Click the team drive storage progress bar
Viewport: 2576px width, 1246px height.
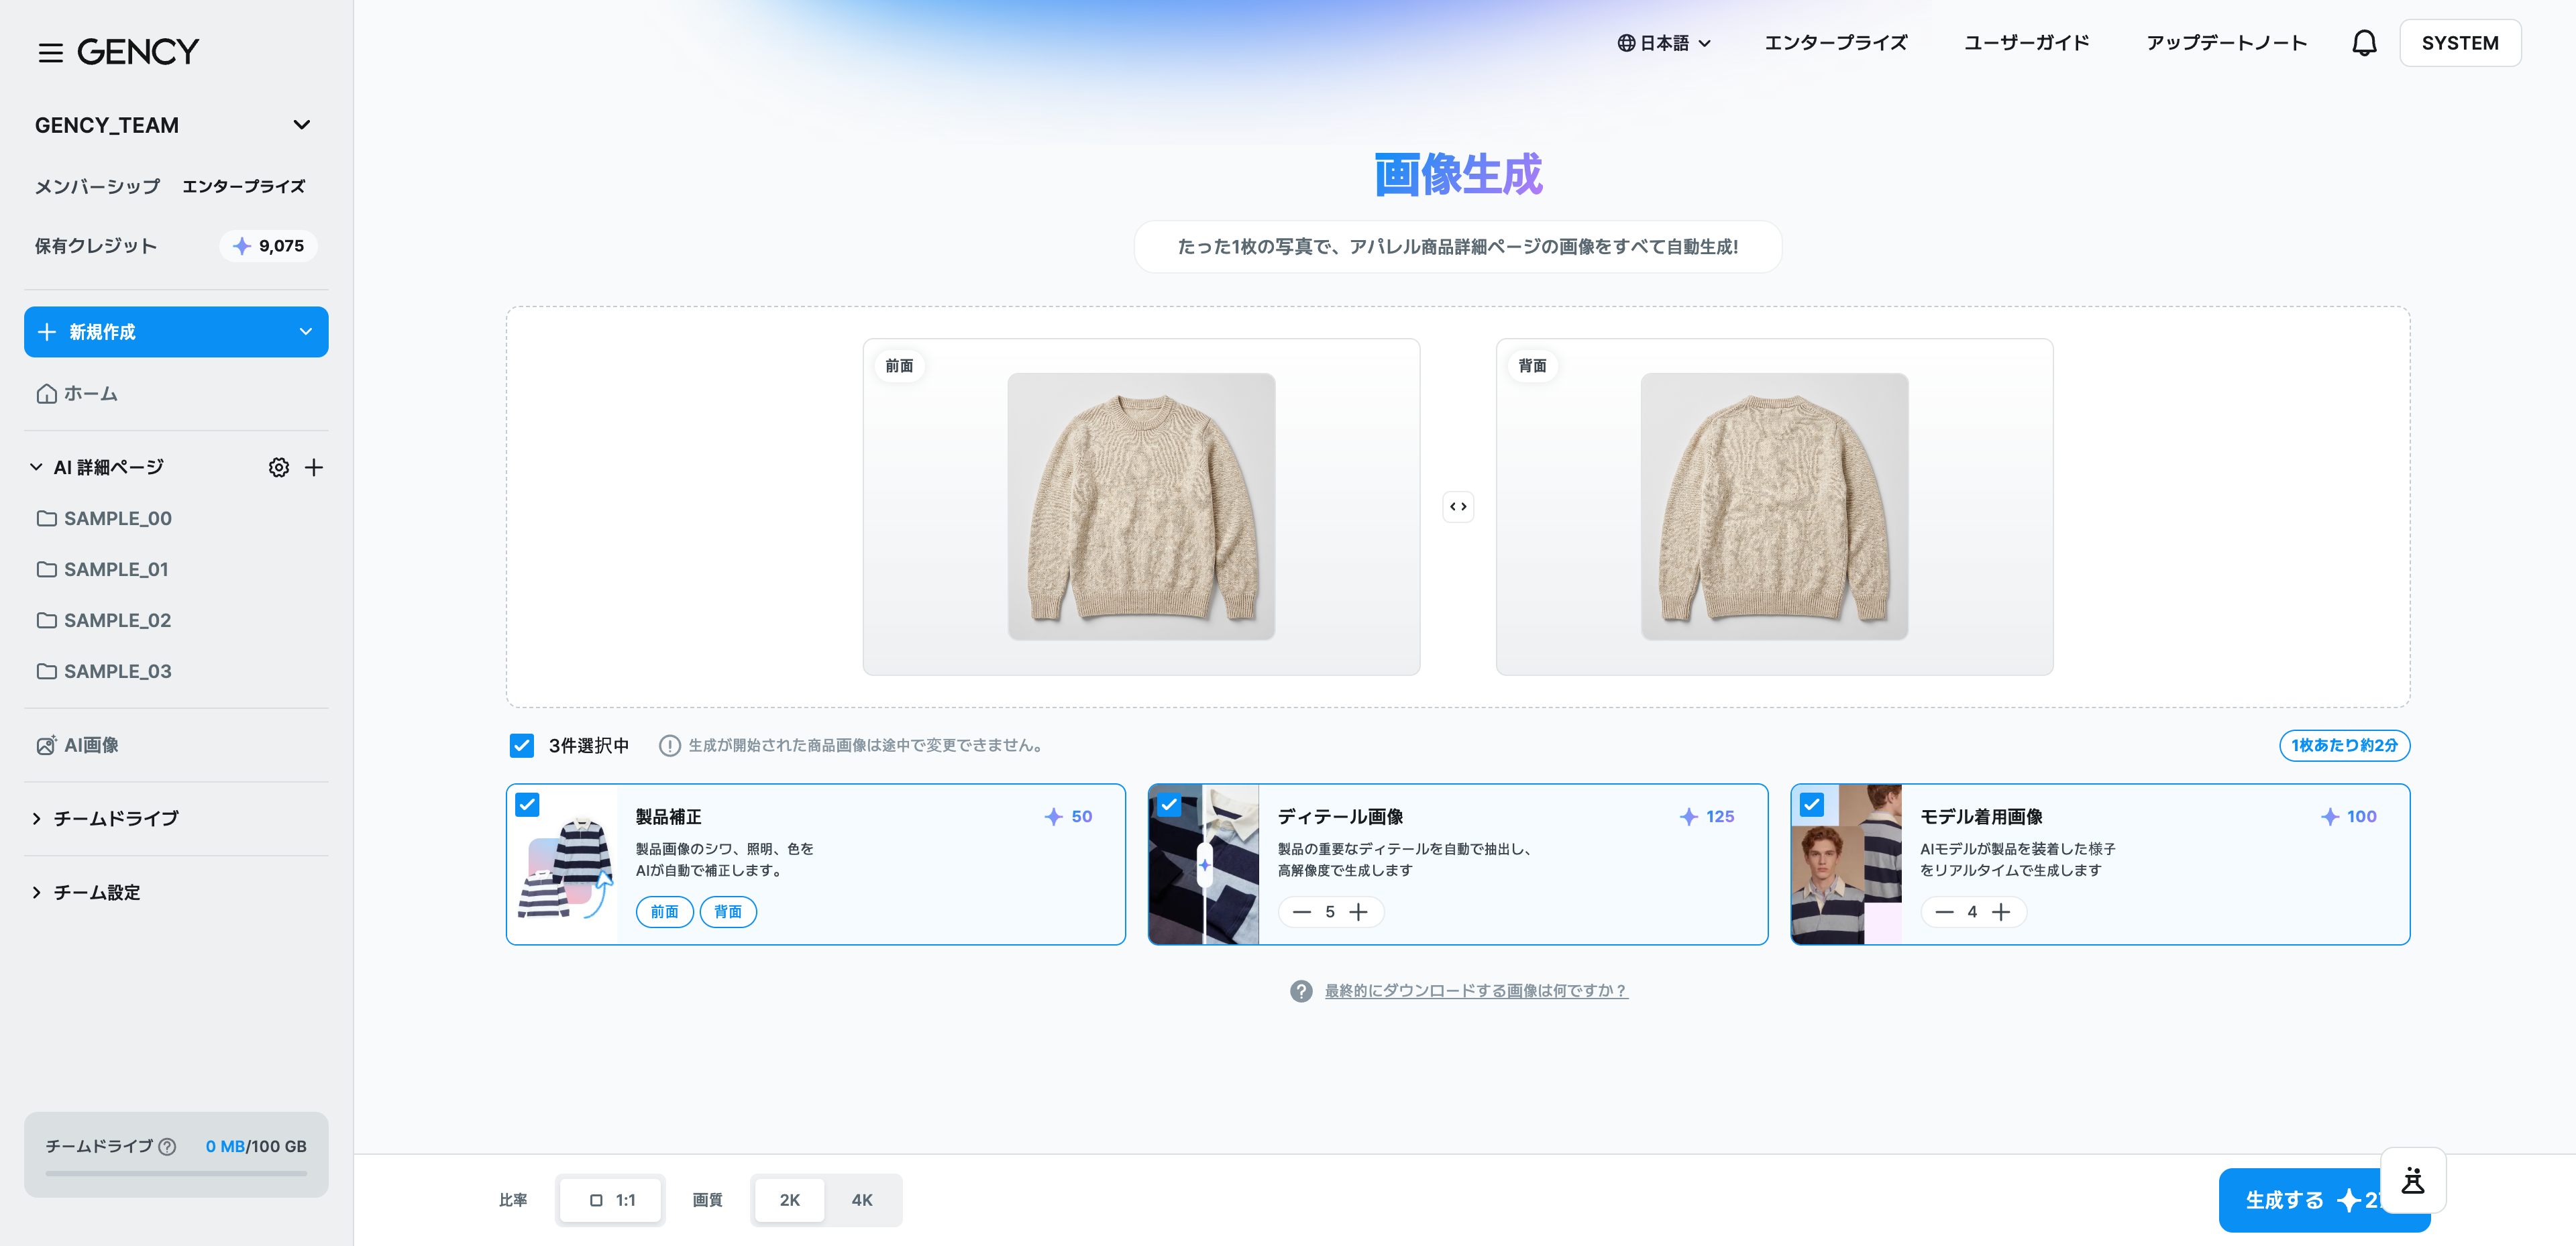(176, 1174)
